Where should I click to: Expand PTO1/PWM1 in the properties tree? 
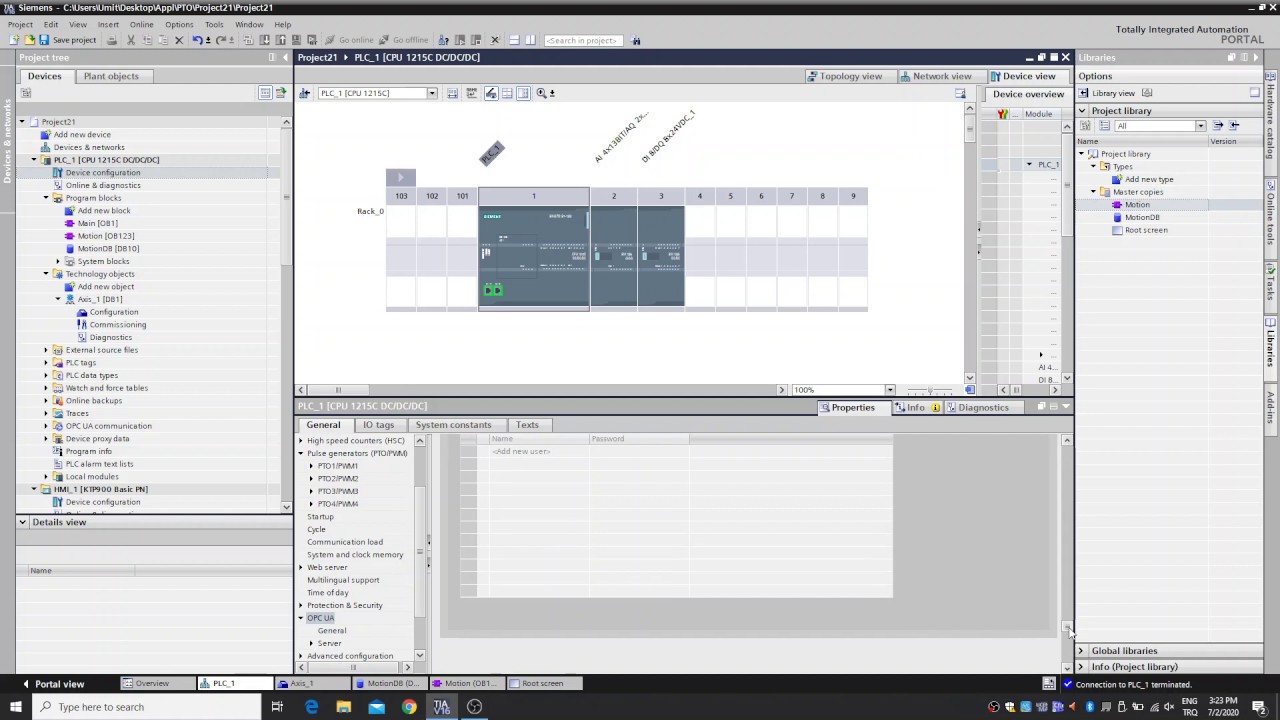311,466
